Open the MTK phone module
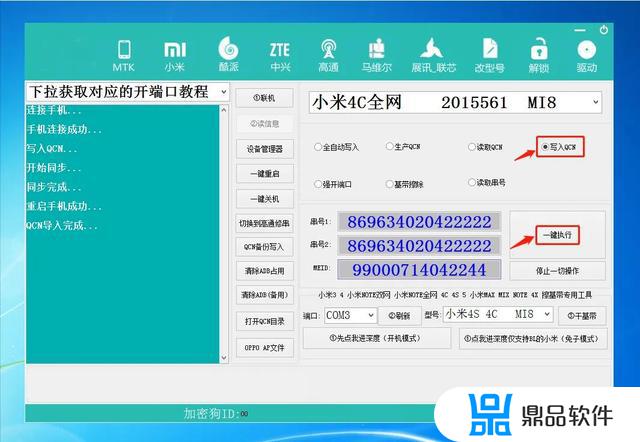Viewport: 640px width, 442px height. pos(124,56)
